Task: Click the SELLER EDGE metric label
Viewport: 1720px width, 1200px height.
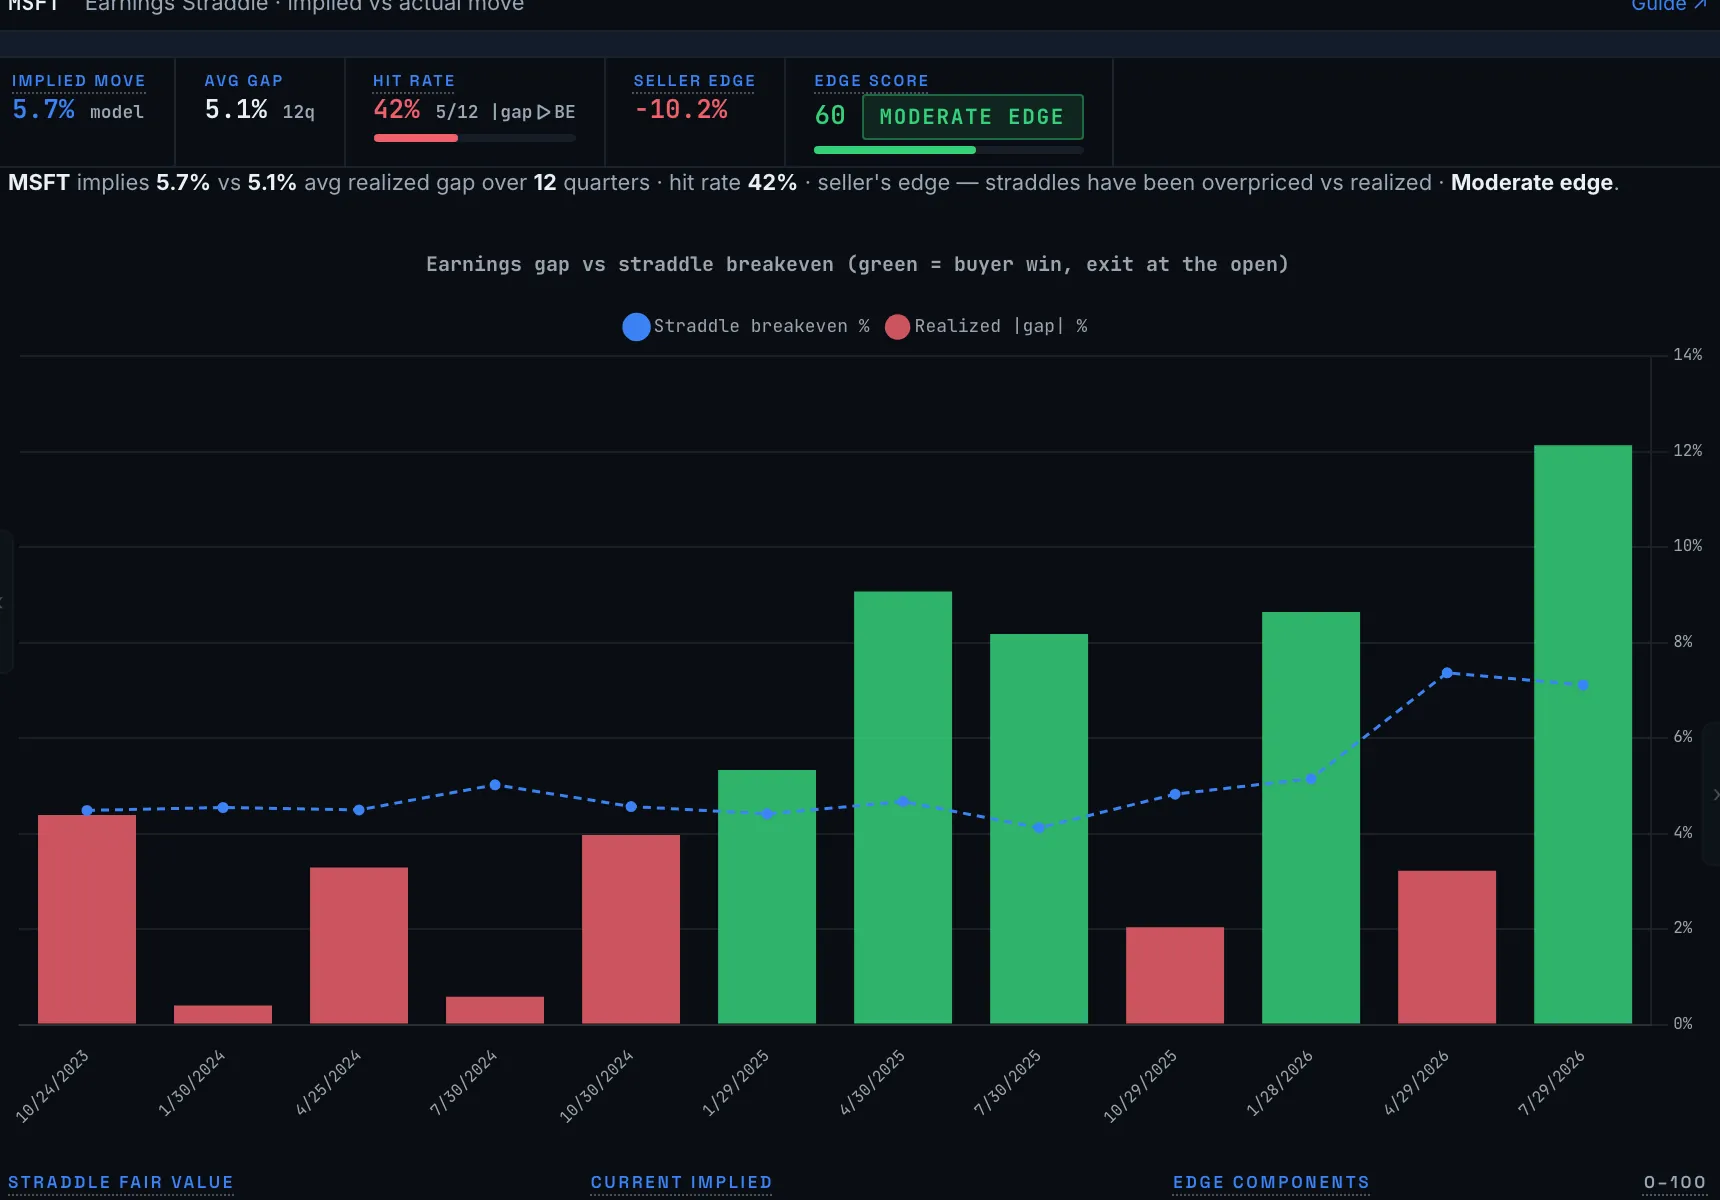Action: [694, 81]
